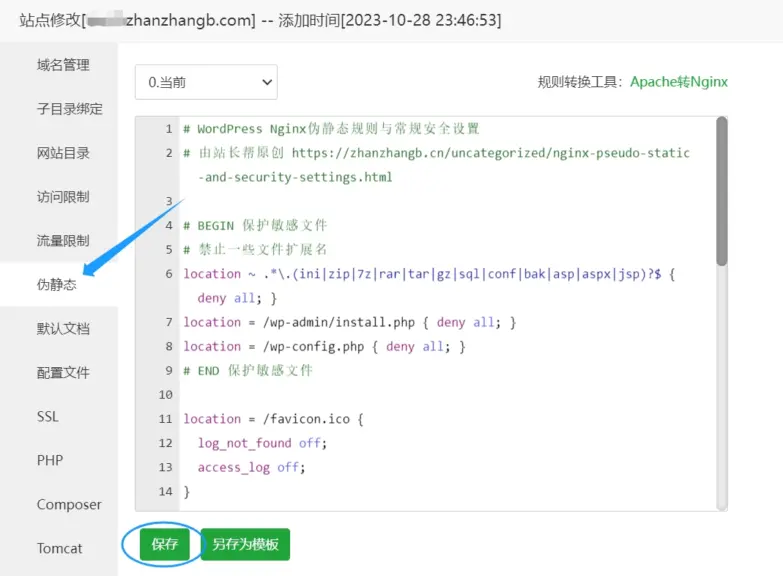Select the 伪静态 tab
This screenshot has height=576, width=783.
[x=56, y=285]
